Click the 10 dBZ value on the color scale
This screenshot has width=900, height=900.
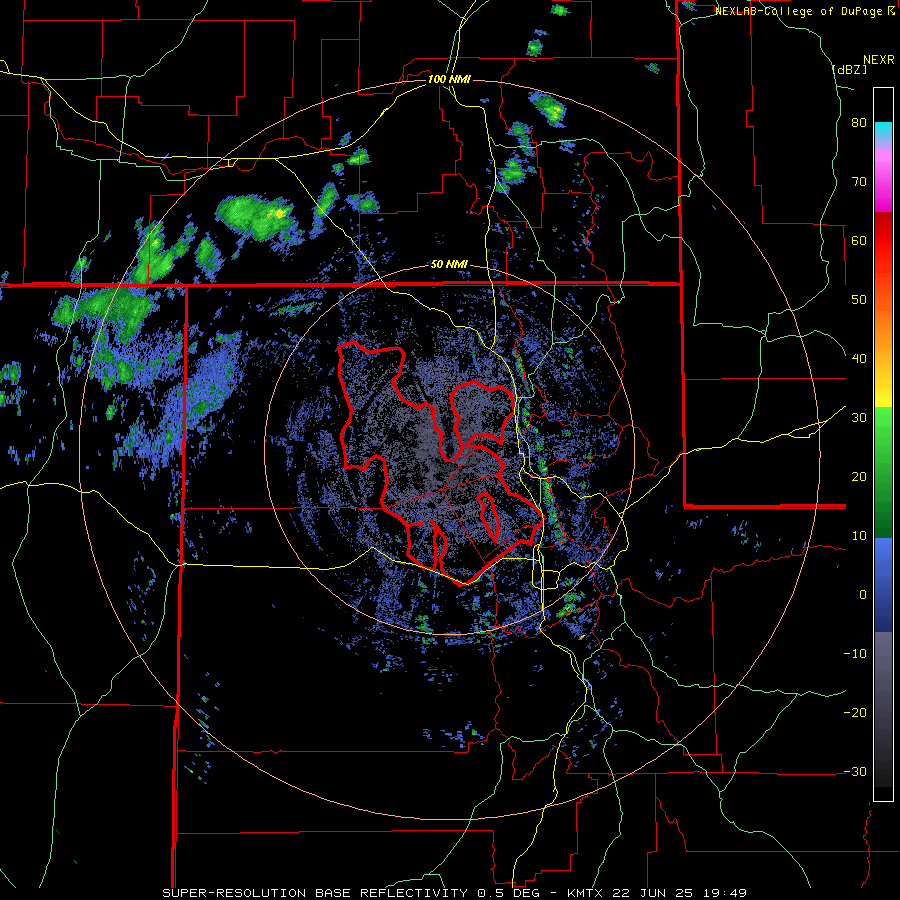(x=859, y=536)
